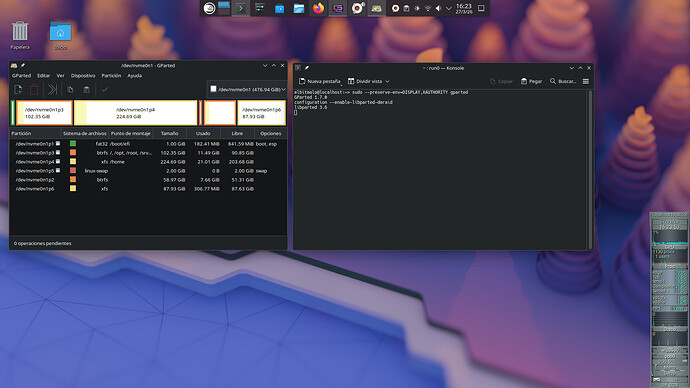Viewport: 690px width, 388px height.
Task: Open the device selector /dev/nvme0n1 dropdown
Action: click(246, 89)
